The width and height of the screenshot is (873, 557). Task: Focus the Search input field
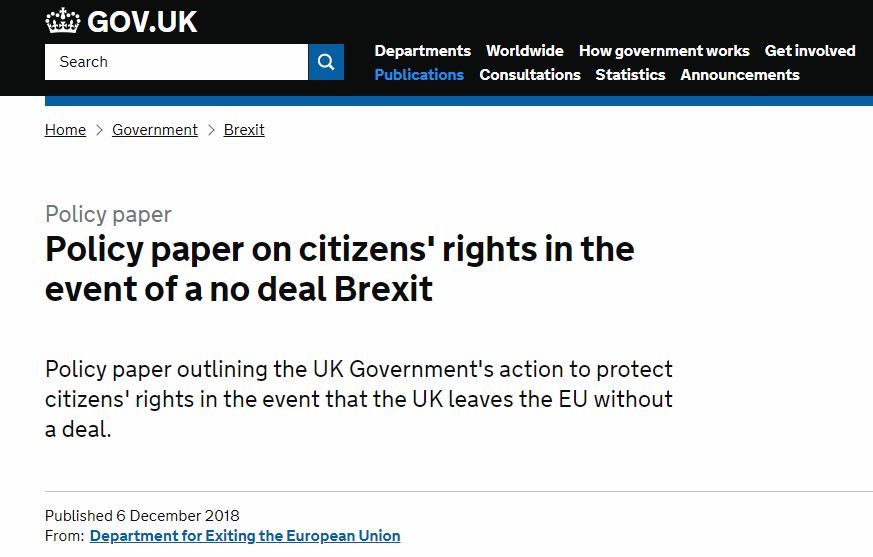tap(176, 62)
